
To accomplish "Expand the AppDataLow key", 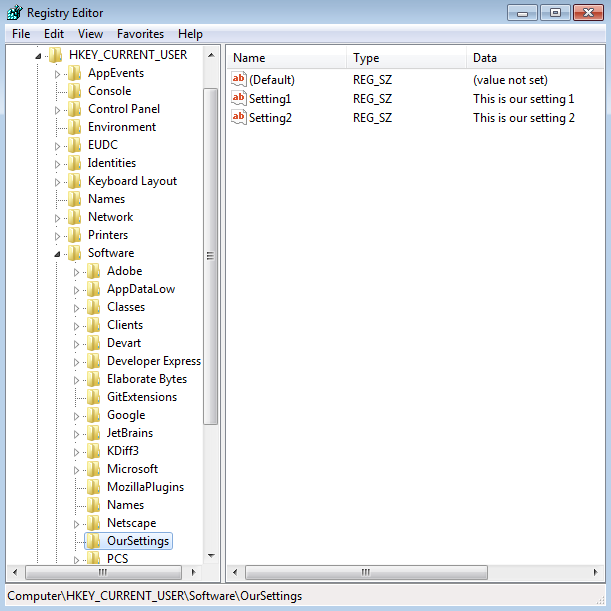I will point(76,290).
